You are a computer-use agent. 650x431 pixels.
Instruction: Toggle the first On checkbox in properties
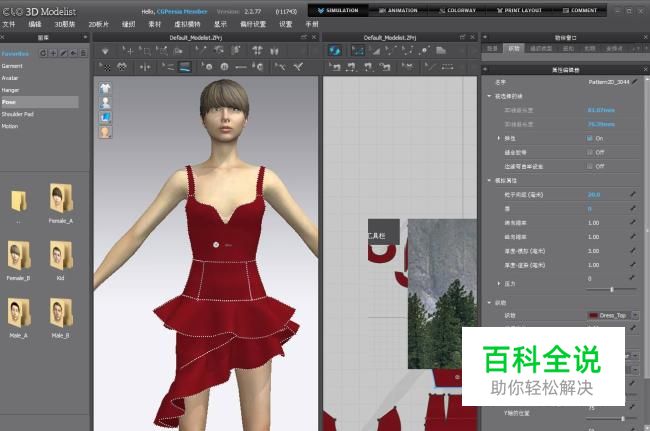point(590,138)
